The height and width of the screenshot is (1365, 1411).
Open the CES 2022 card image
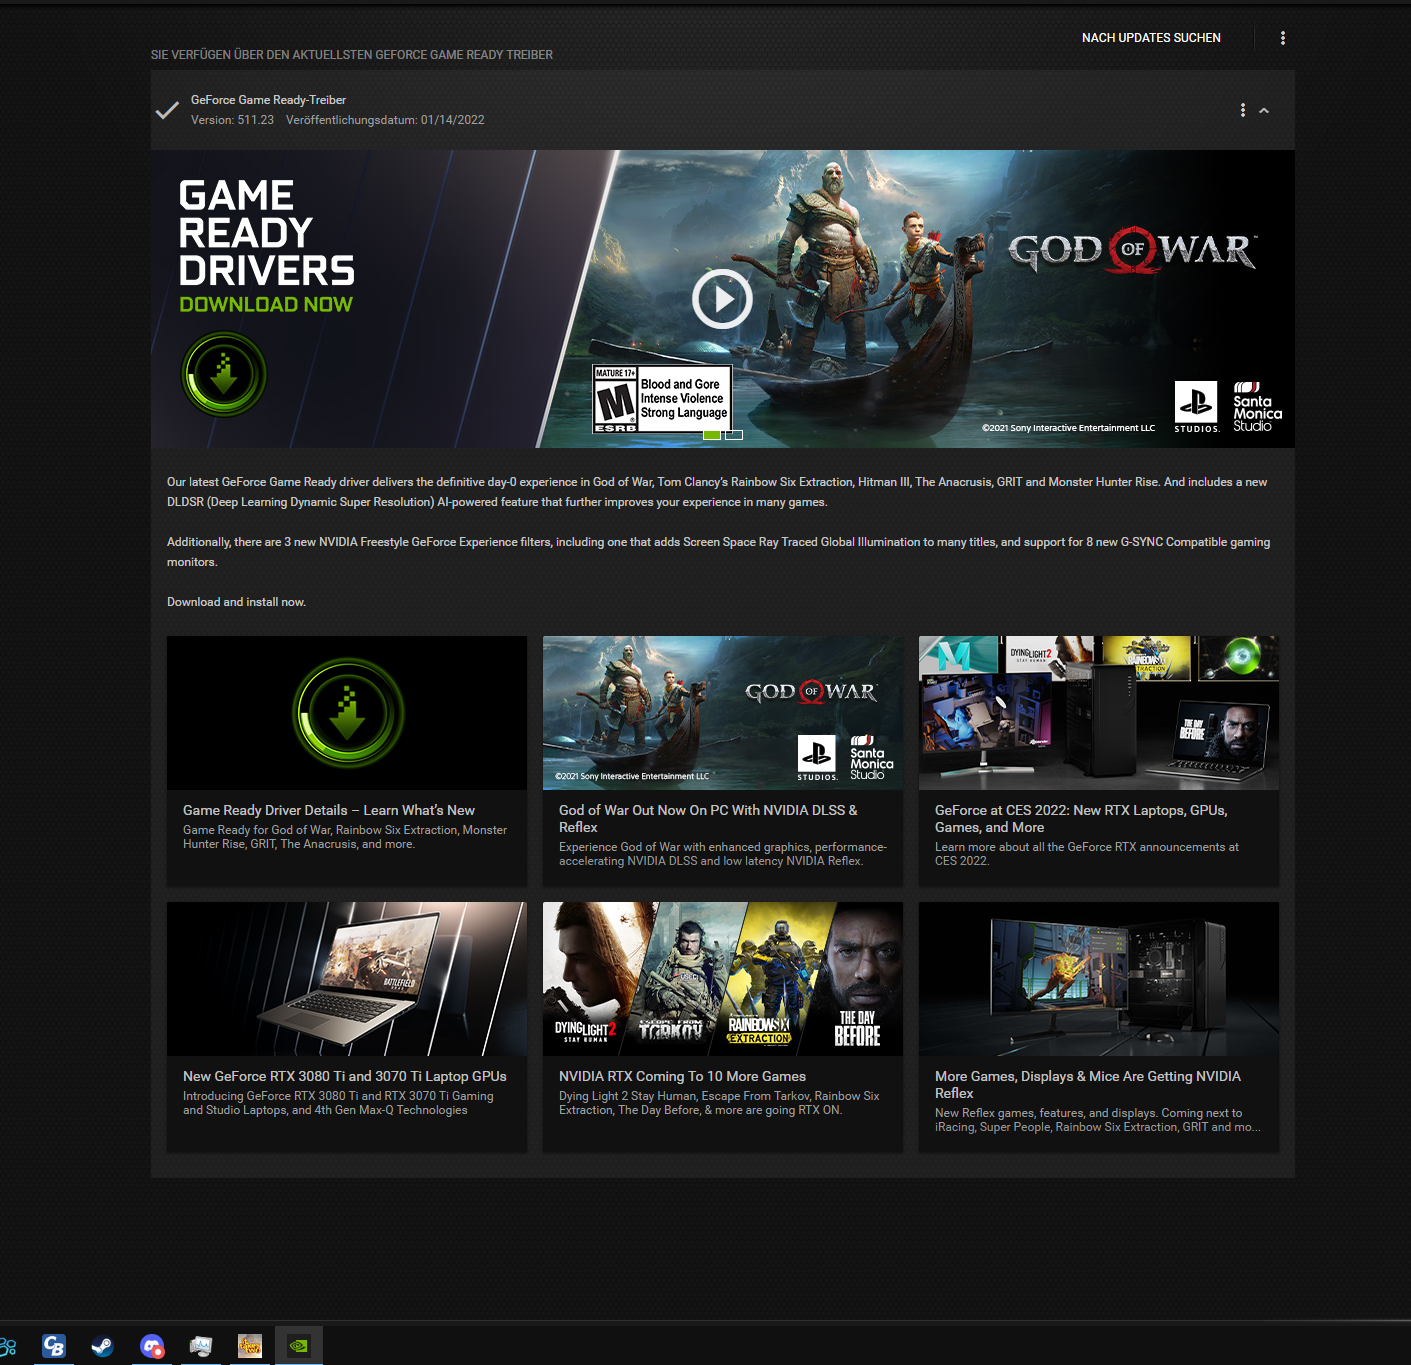1099,713
